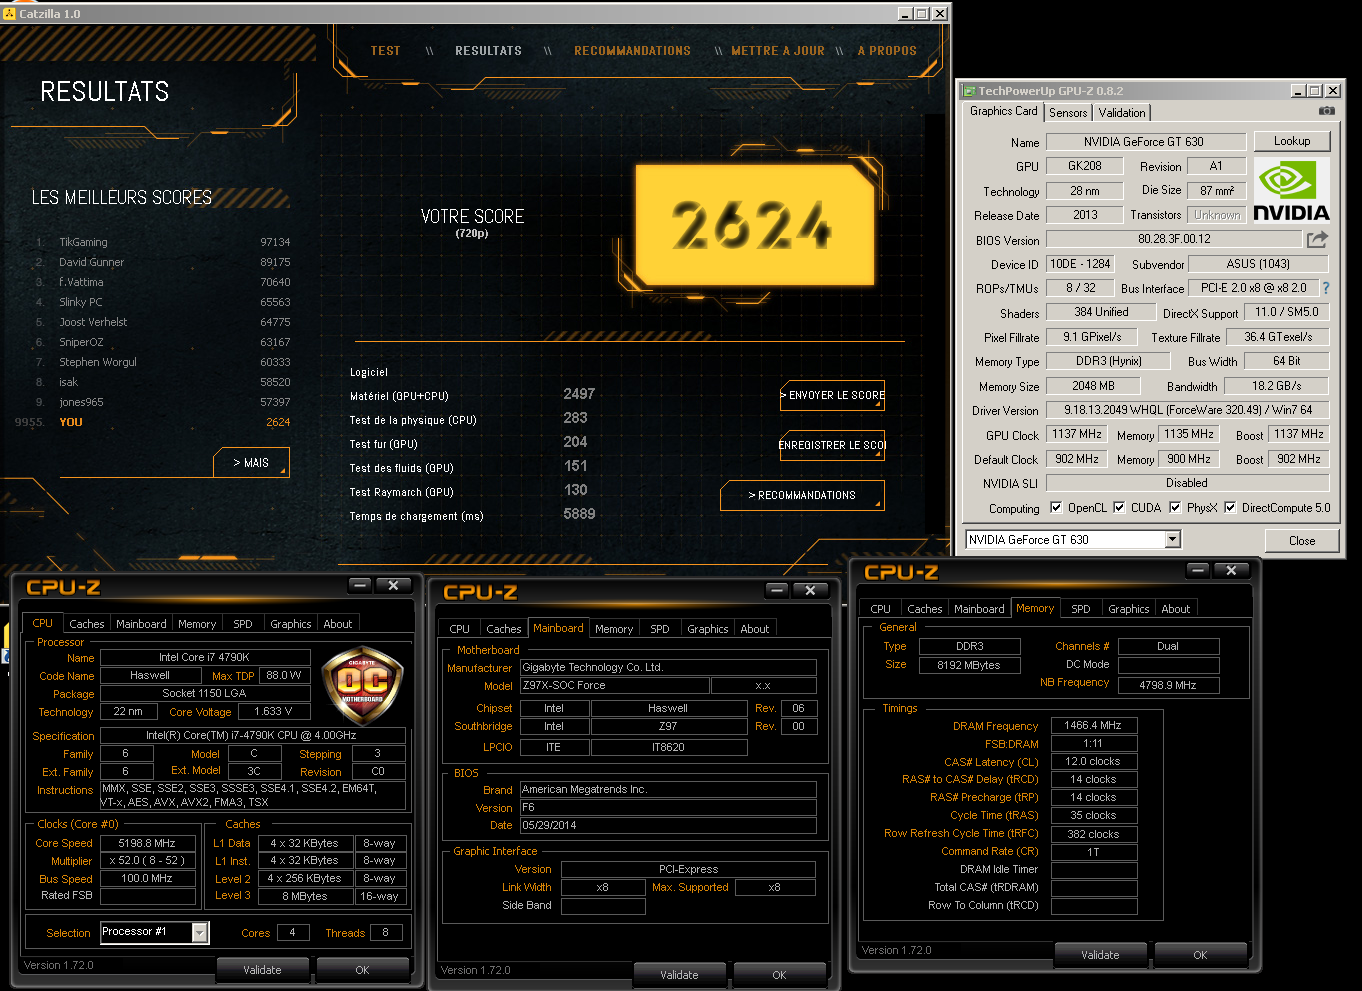Switch to the Sensors tab in GPU-Z
Image resolution: width=1362 pixels, height=991 pixels.
coord(1068,113)
